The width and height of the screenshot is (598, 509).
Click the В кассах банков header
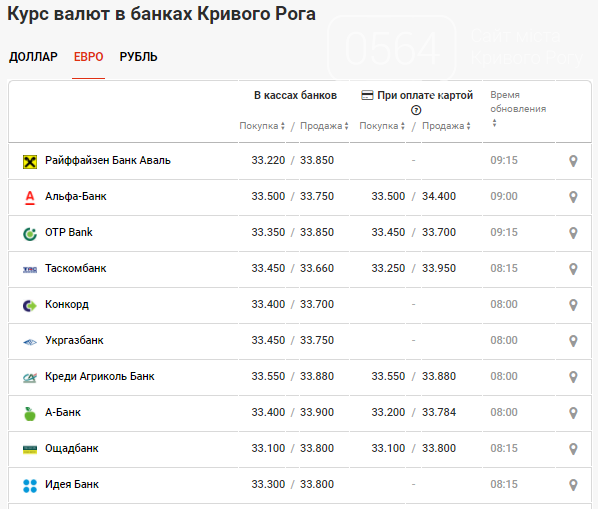[295, 95]
